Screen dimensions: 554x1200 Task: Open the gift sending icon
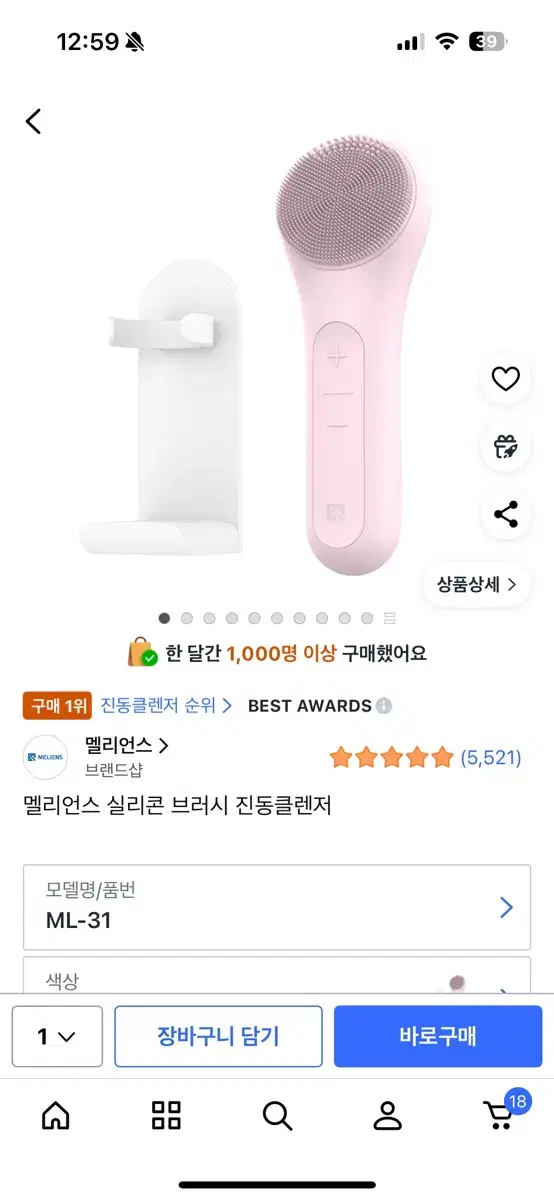click(x=506, y=447)
